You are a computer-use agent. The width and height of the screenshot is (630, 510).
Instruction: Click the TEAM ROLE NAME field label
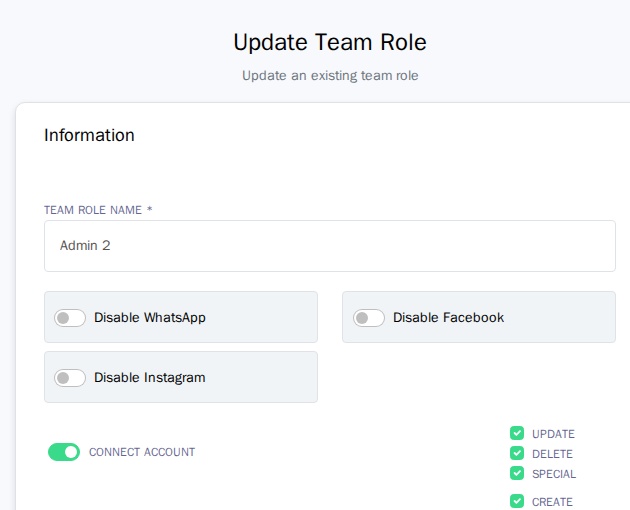click(x=98, y=210)
